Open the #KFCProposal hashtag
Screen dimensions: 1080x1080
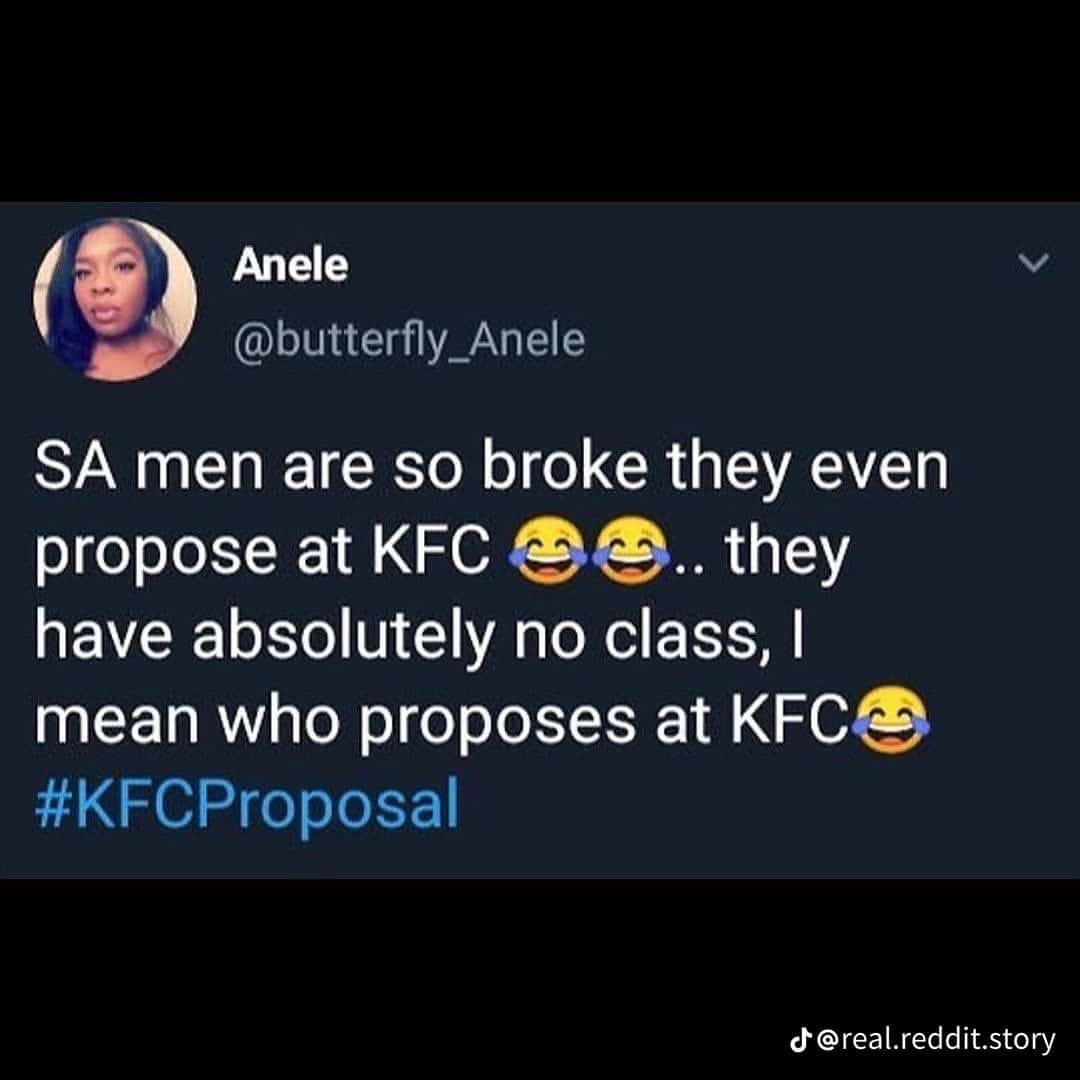(x=247, y=803)
